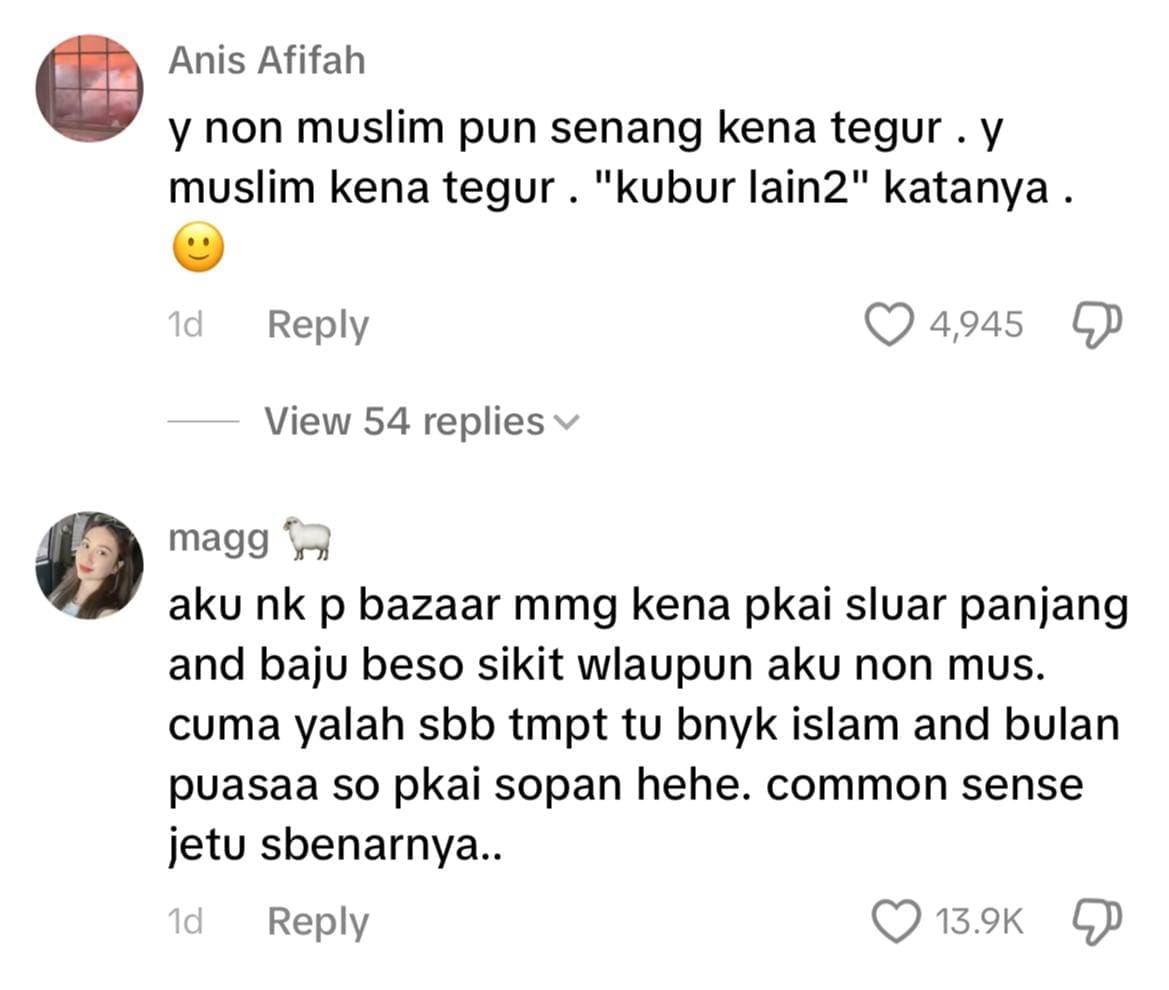1169x990 pixels.
Task: Click chevron next to View 54 replies
Action: (567, 423)
